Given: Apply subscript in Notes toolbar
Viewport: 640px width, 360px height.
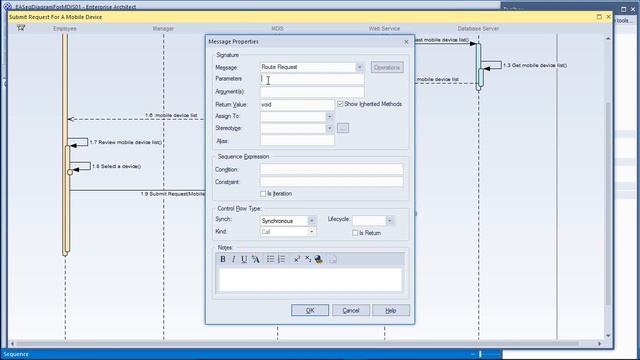Looking at the screenshot, I should tap(308, 259).
